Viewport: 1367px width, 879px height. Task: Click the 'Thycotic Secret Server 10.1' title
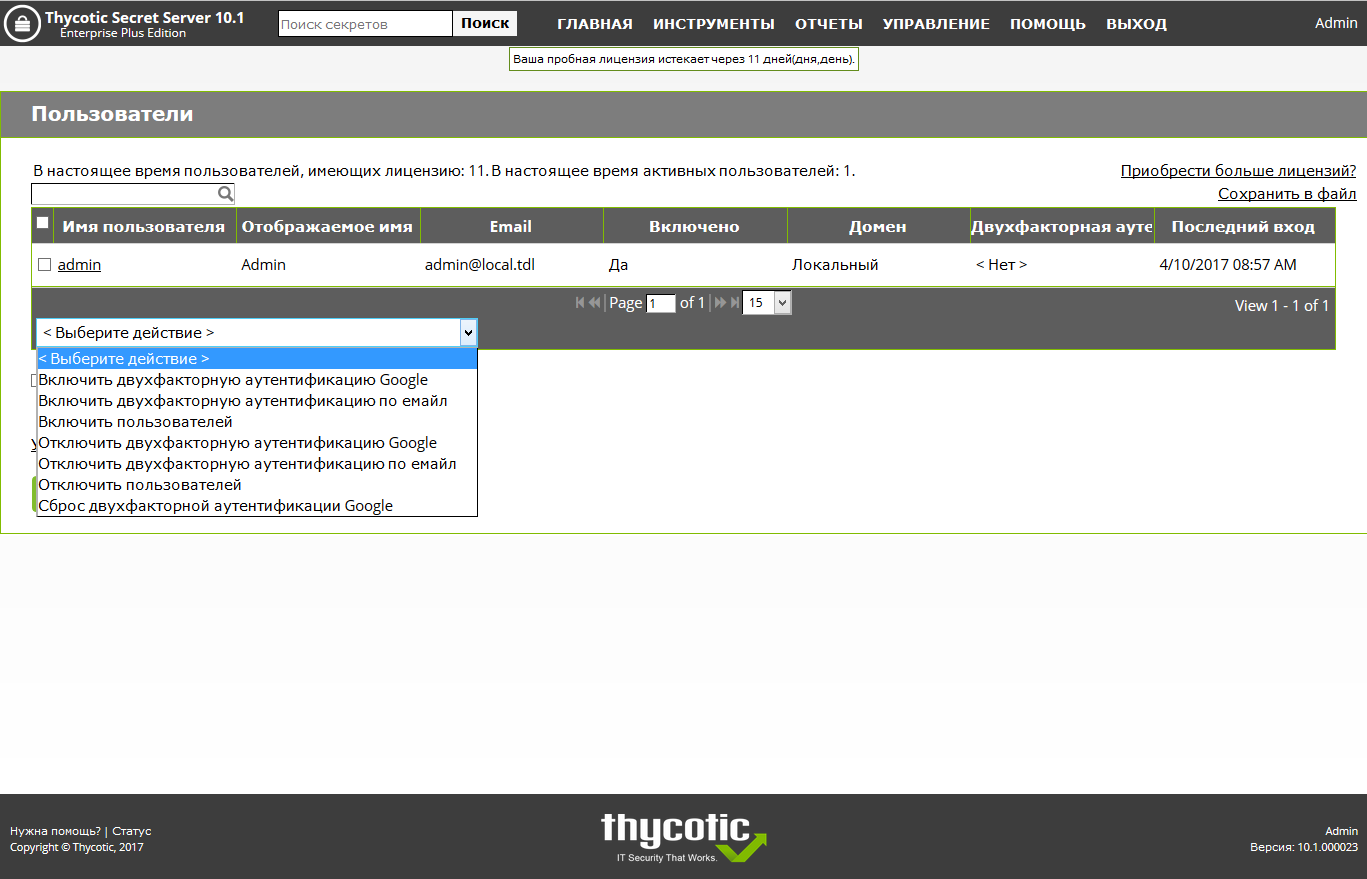click(x=145, y=17)
